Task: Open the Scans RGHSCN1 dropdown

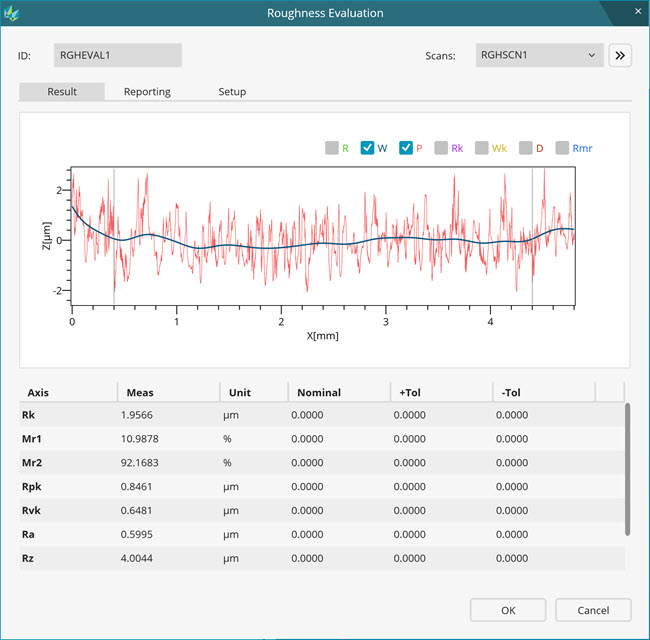Action: (538, 55)
